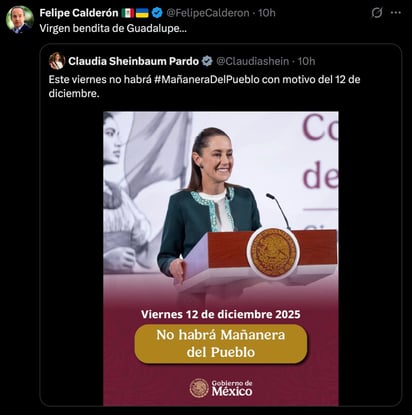Screen dimensions: 412x415
Task: Click Felipe Calderón's blue verified badge
Action: (x=157, y=13)
